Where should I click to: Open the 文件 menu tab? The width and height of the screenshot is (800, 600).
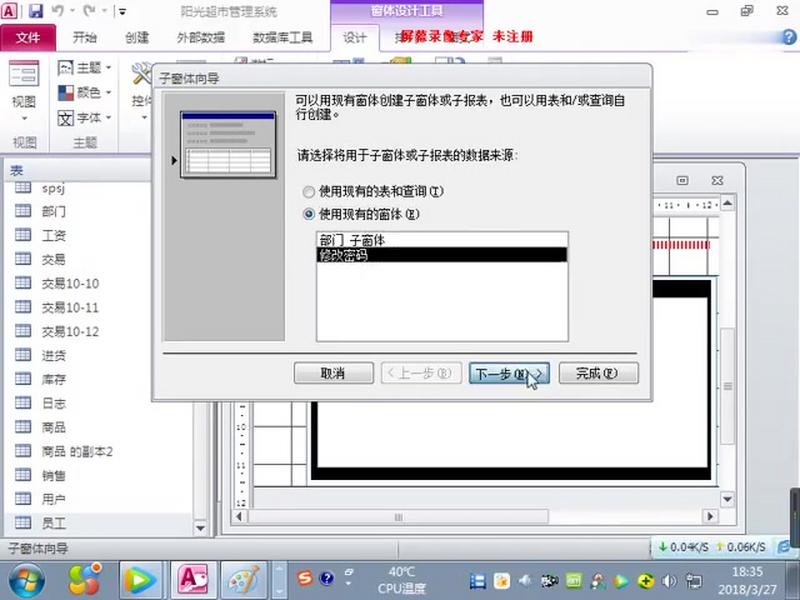coord(30,37)
